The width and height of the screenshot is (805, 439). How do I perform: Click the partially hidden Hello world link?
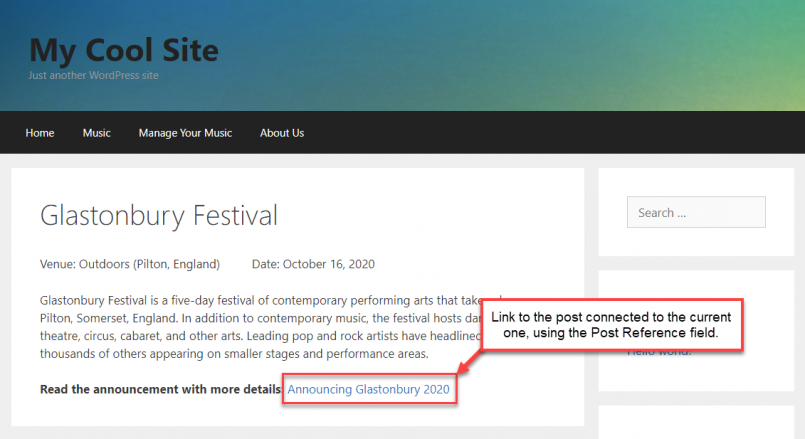pyautogui.click(x=659, y=353)
